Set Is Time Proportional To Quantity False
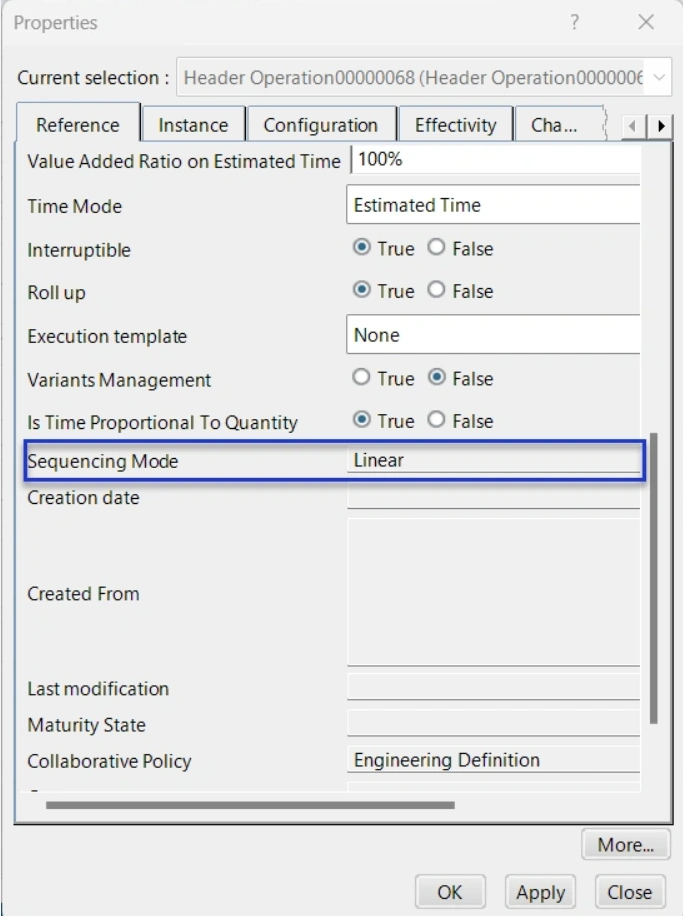 coord(435,421)
